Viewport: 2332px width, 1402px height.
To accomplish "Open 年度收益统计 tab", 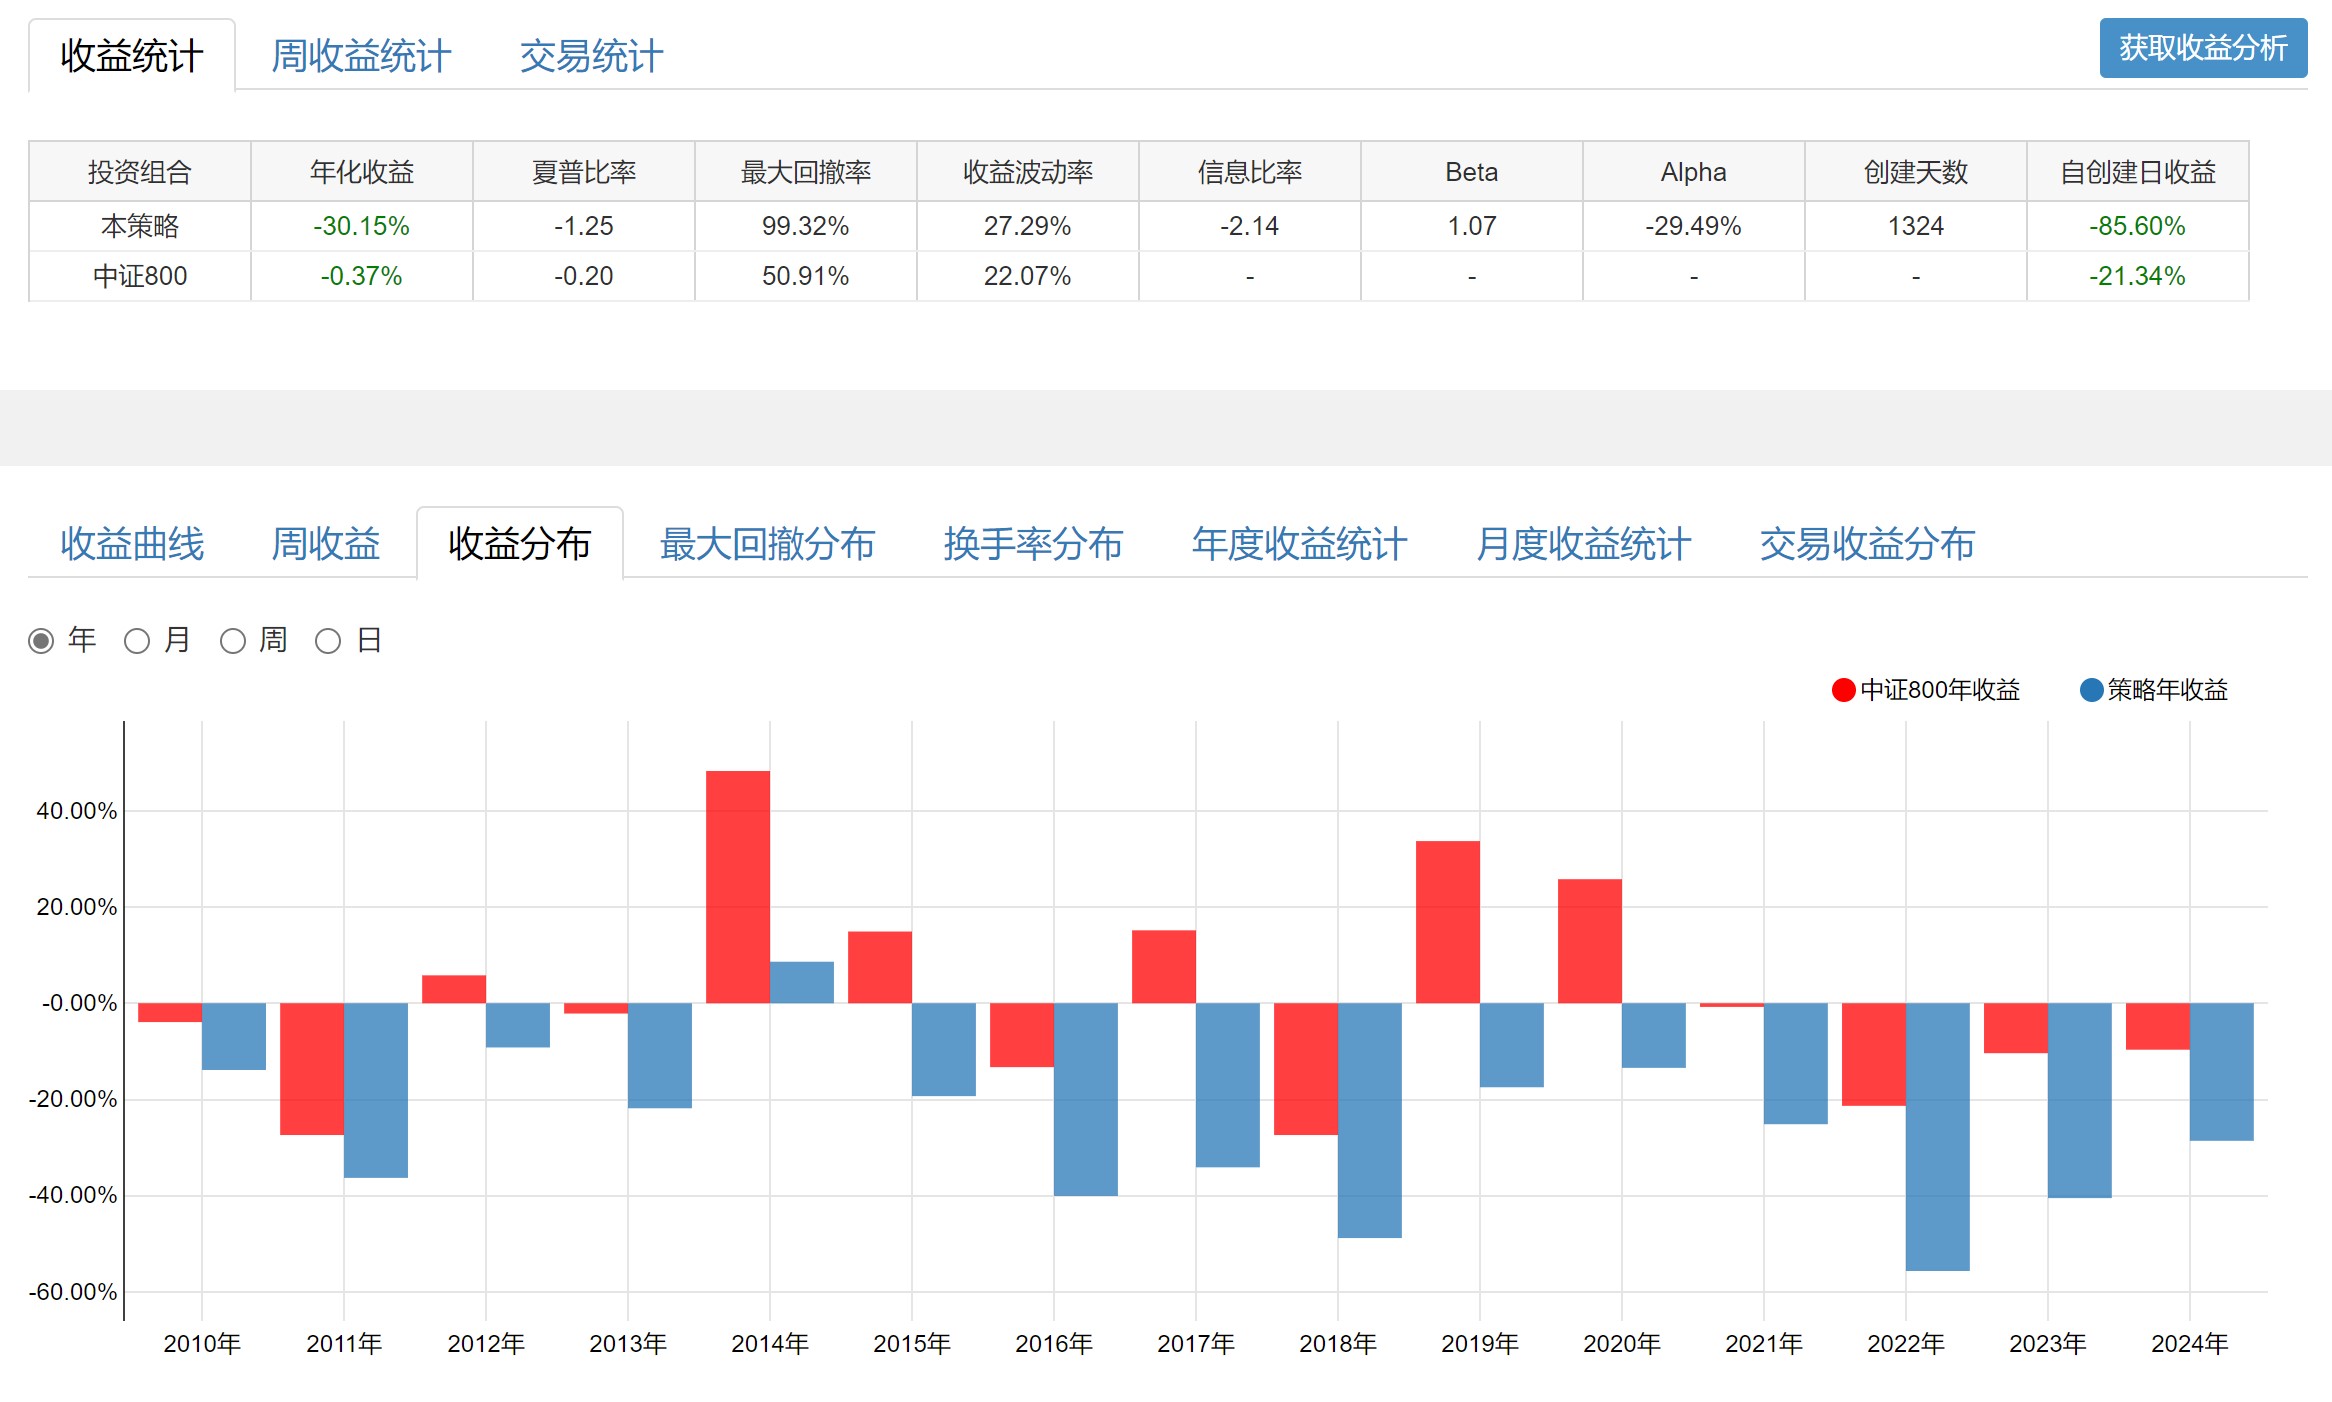I will [x=1299, y=545].
